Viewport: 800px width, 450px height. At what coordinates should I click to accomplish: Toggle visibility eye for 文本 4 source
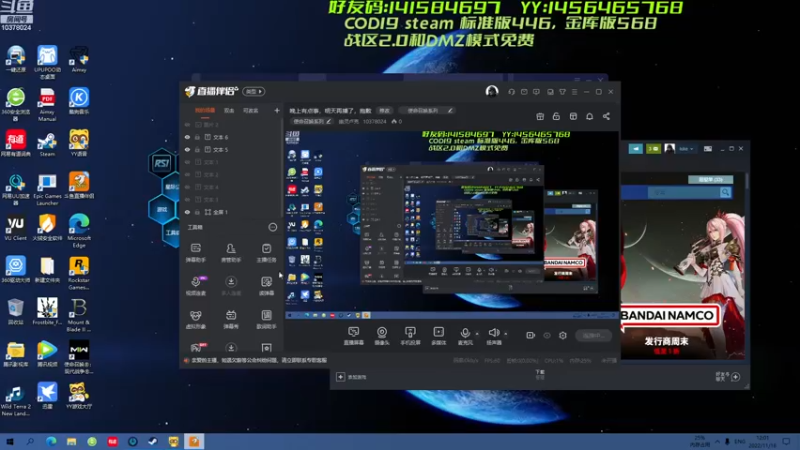187,187
